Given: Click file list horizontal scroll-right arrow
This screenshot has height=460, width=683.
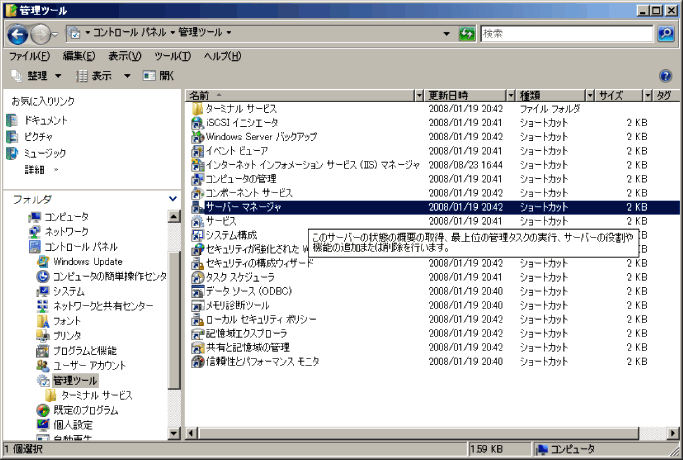Looking at the screenshot, I should (673, 433).
